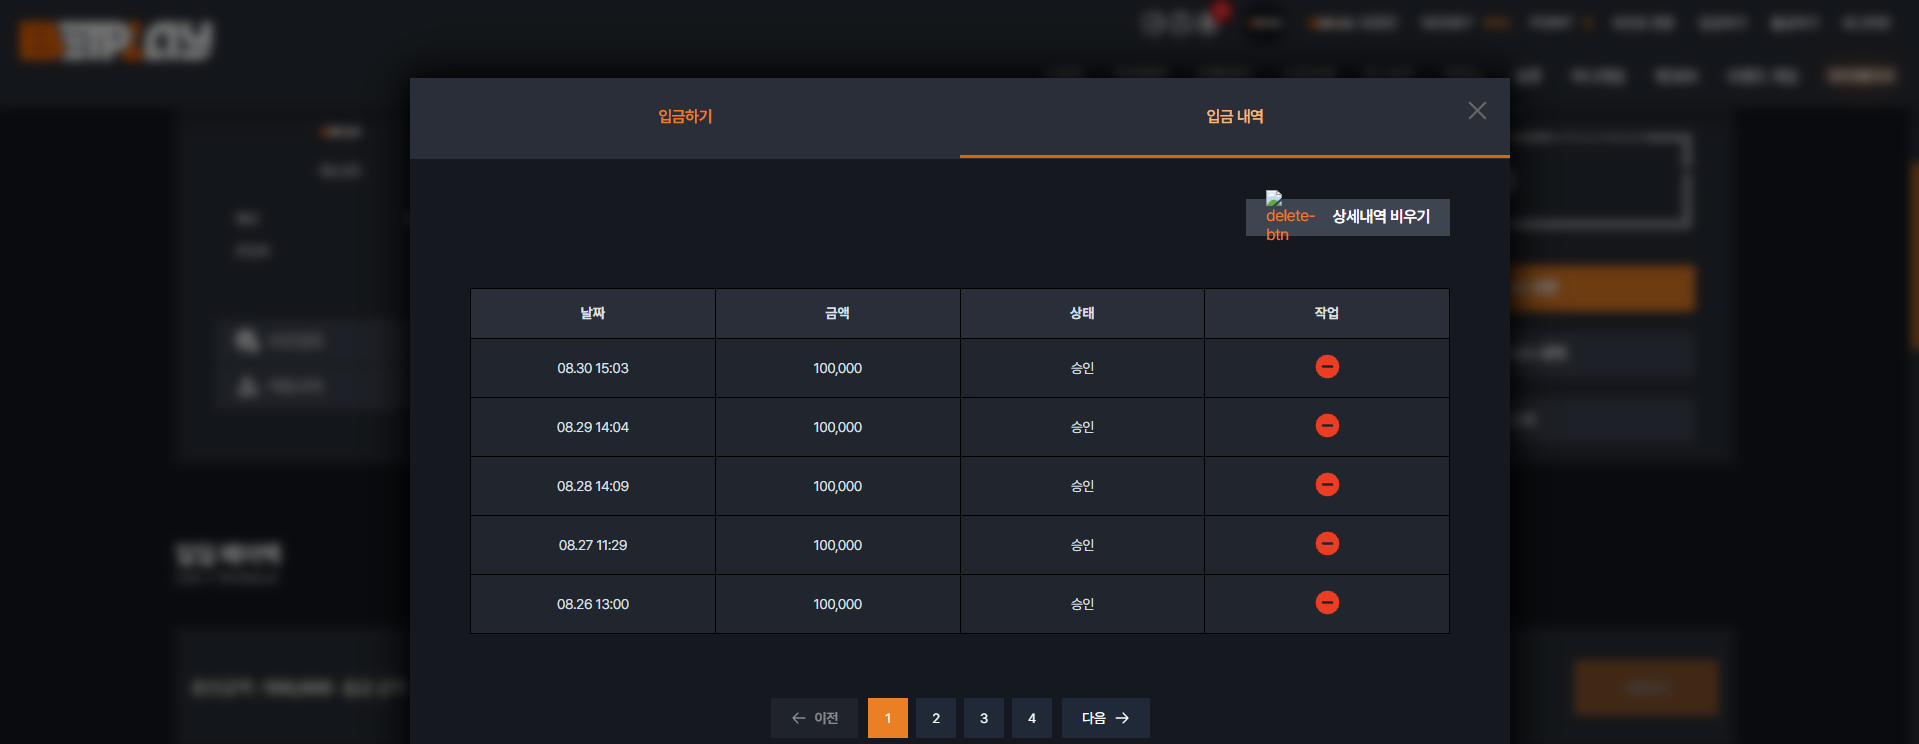Viewport: 1919px width, 744px height.
Task: Click the 날짜 column header
Action: pos(593,314)
